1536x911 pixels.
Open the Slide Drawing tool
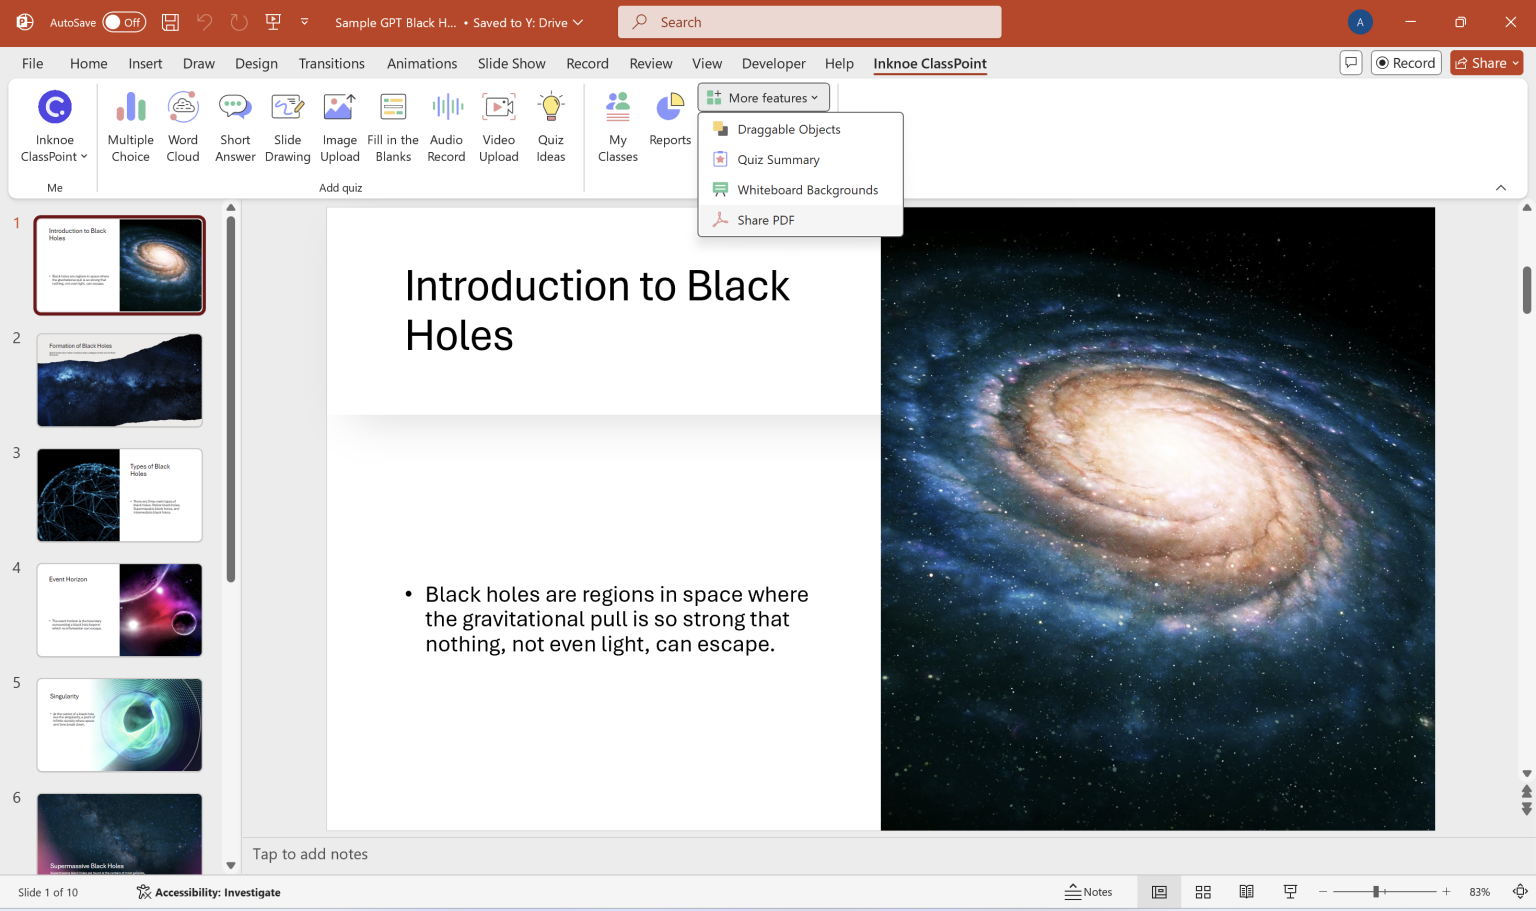(x=287, y=125)
